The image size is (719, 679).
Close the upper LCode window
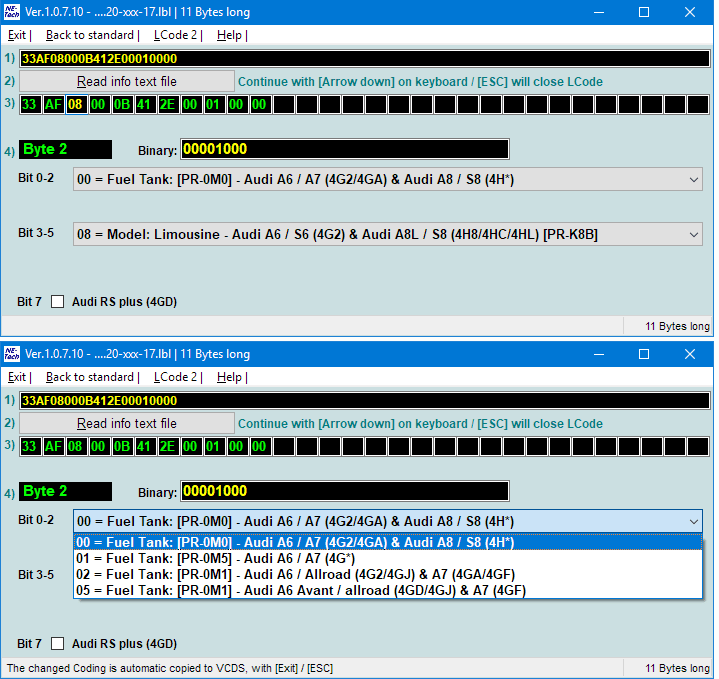[x=690, y=12]
